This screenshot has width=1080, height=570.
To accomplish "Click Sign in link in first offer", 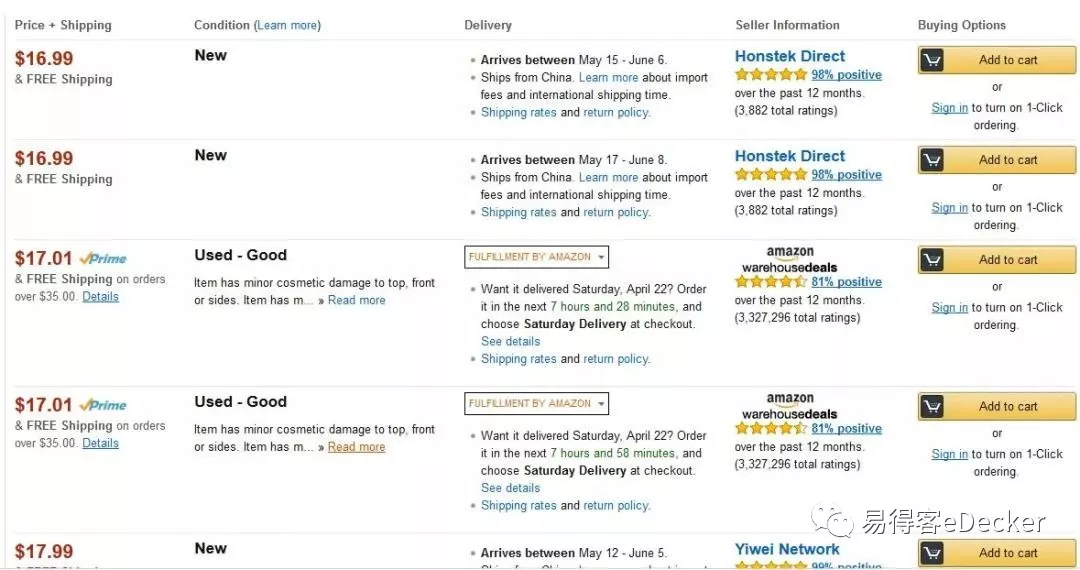I will click(949, 108).
